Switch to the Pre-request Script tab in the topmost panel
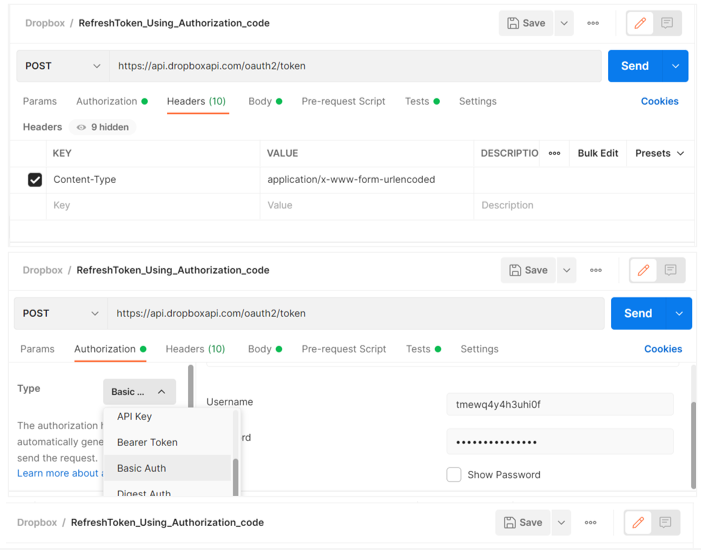The width and height of the screenshot is (701, 550). coord(343,101)
